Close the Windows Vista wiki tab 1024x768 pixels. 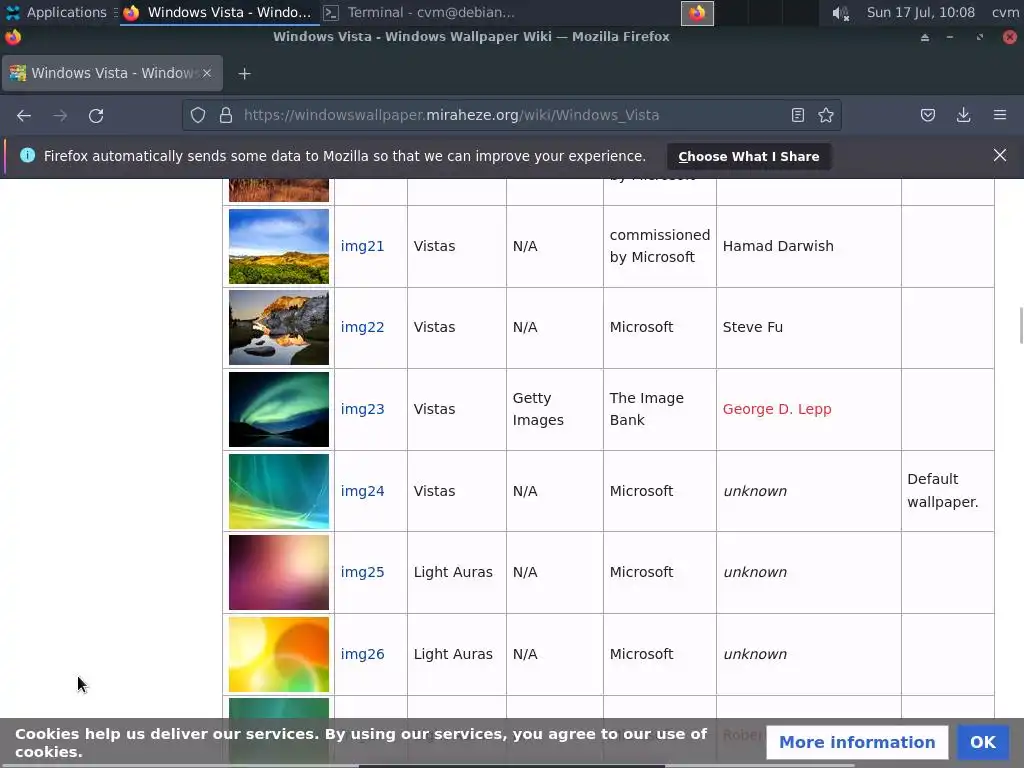coord(207,73)
